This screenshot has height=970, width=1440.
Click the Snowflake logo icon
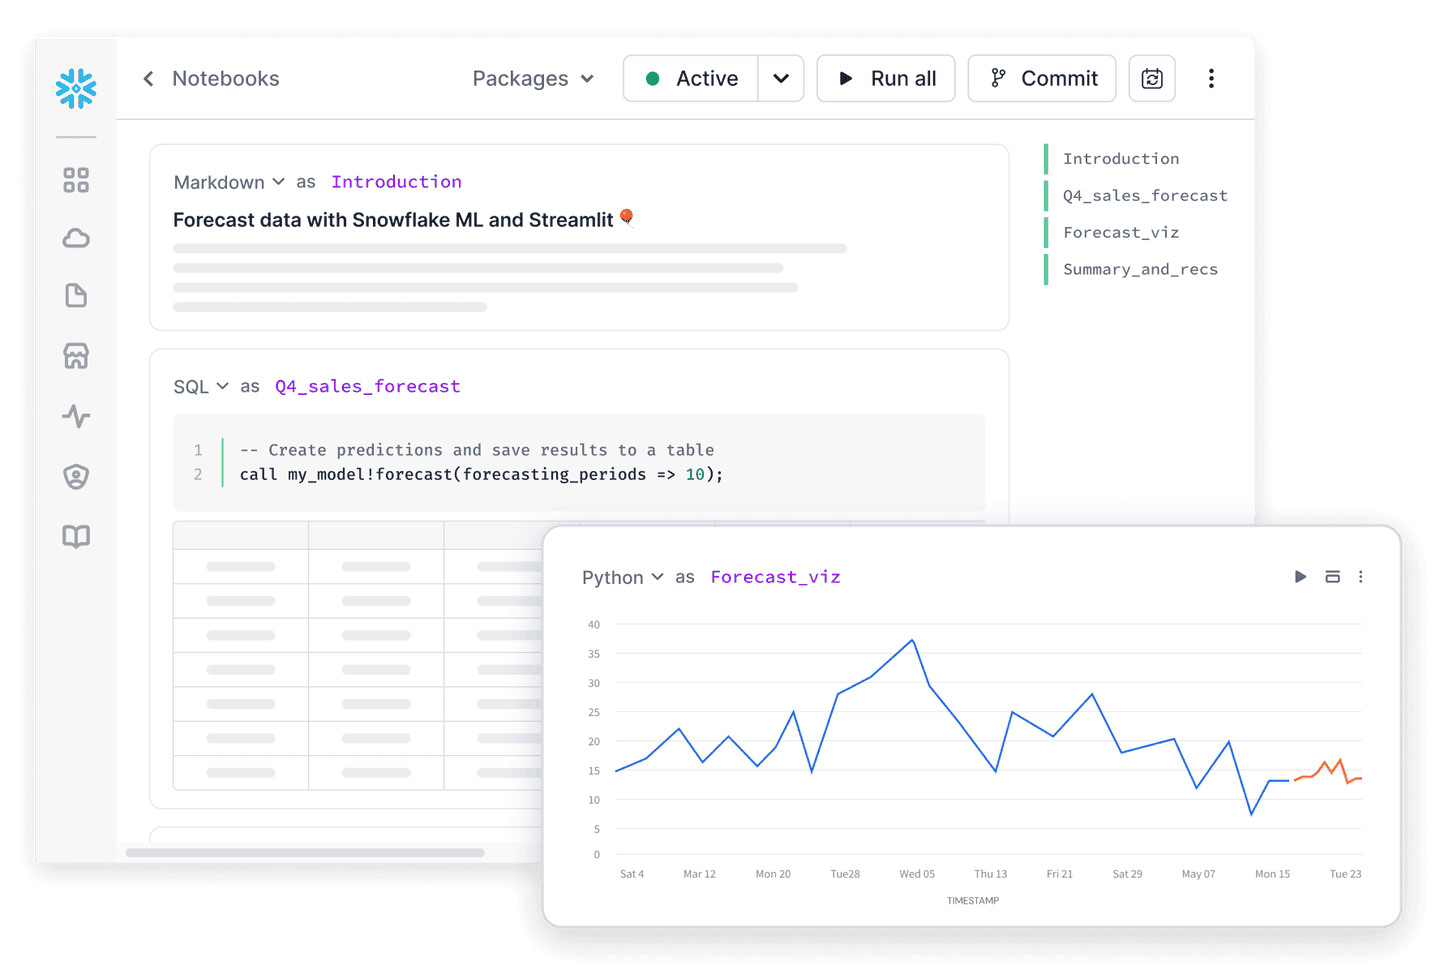coord(76,88)
